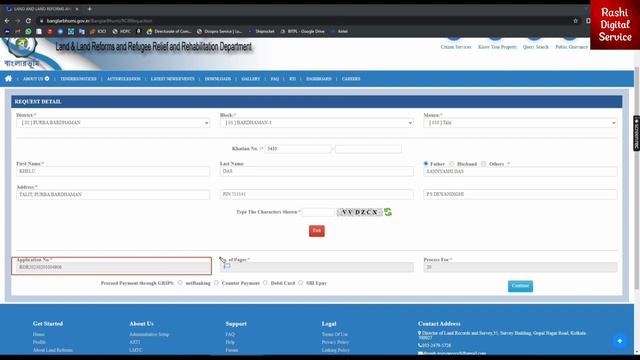Choose netBanking payment option
This screenshot has height=360, width=640.
pyautogui.click(x=180, y=282)
